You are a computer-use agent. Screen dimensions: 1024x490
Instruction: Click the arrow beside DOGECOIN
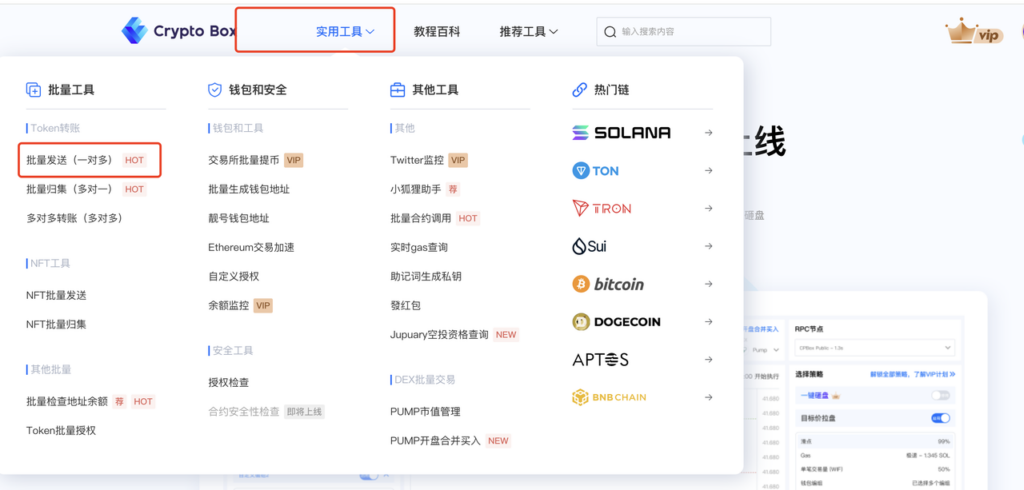point(708,321)
